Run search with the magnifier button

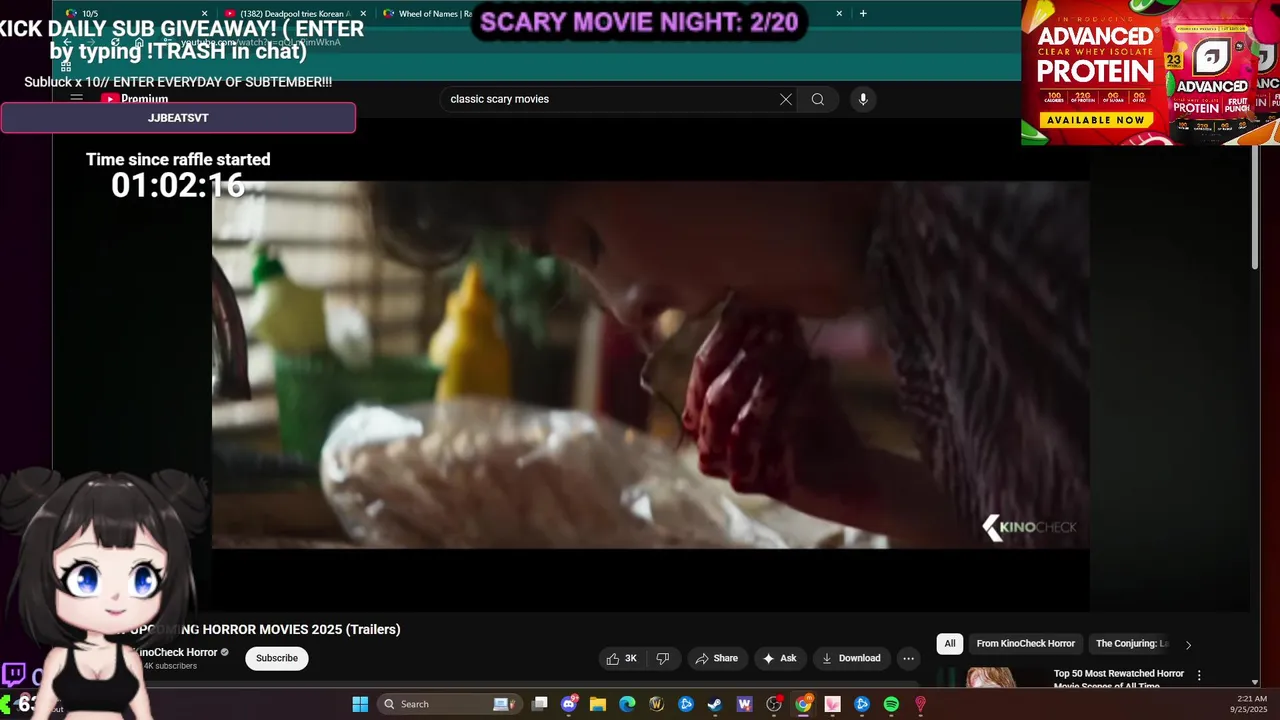click(x=818, y=99)
